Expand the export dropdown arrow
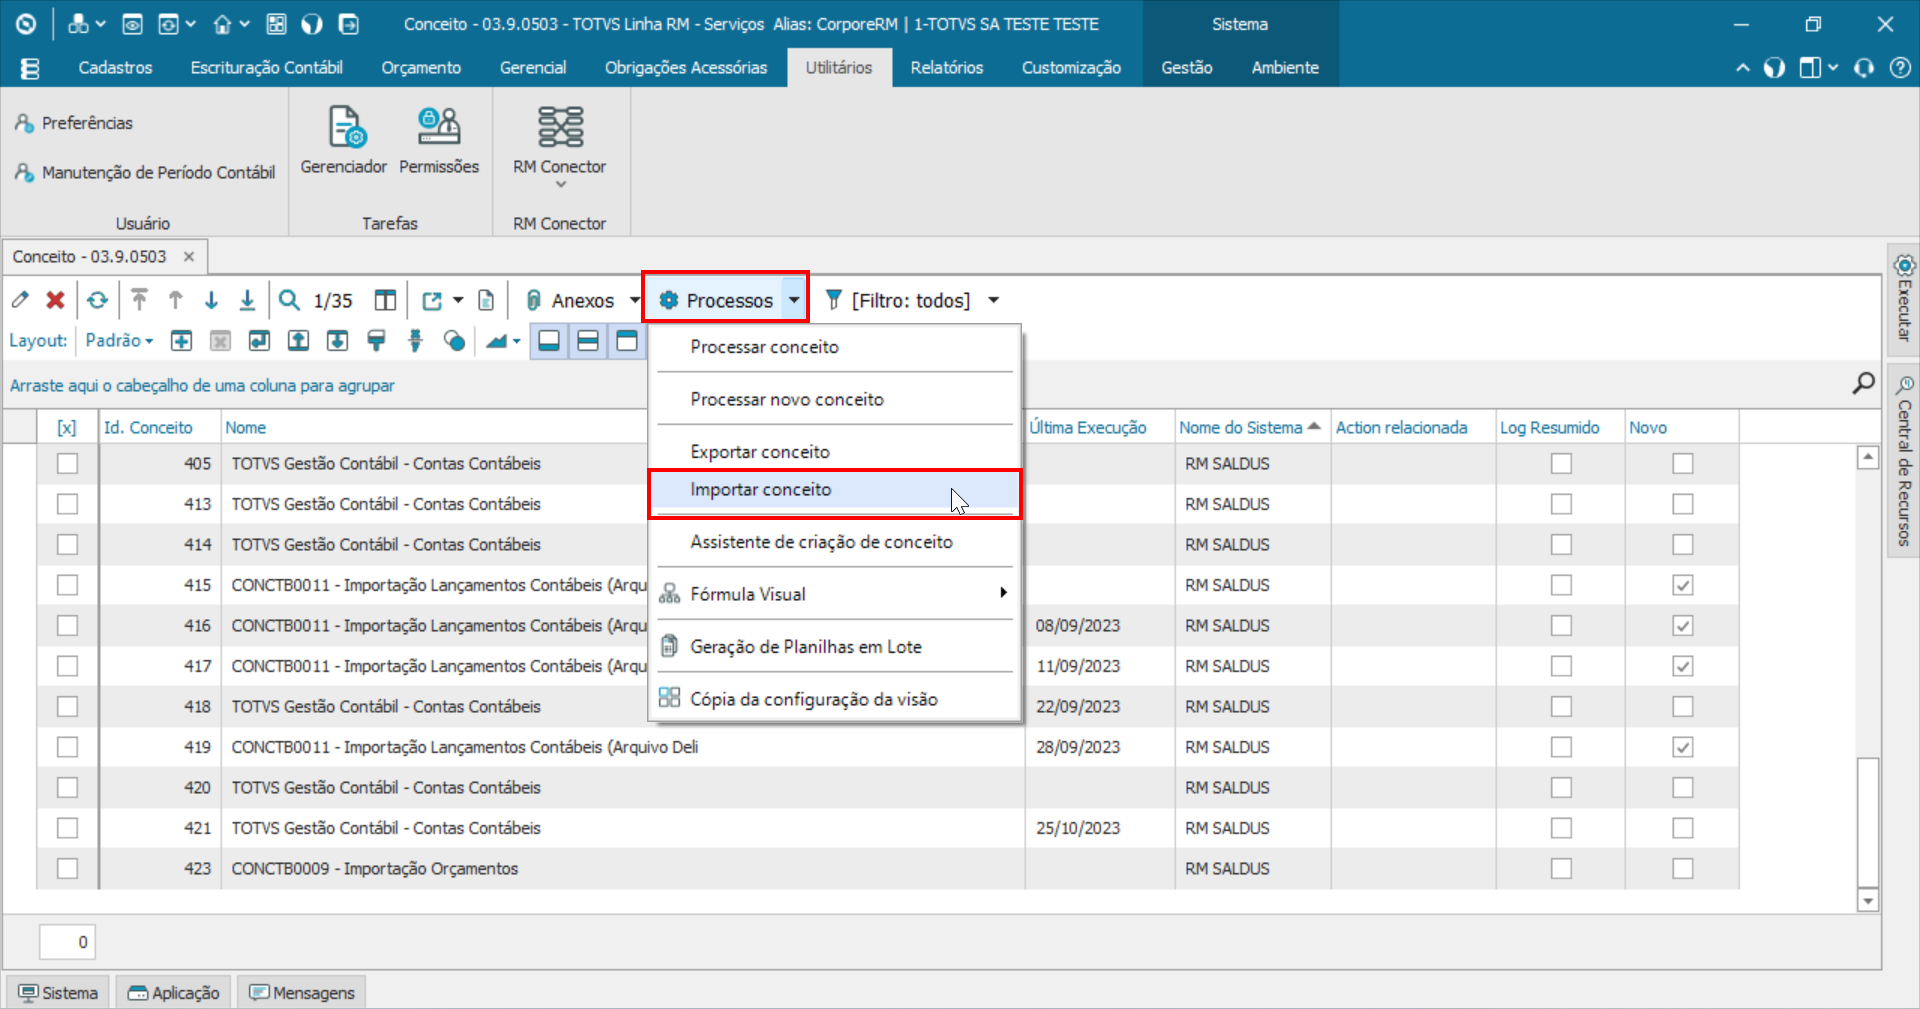The image size is (1920, 1009). pyautogui.click(x=458, y=300)
